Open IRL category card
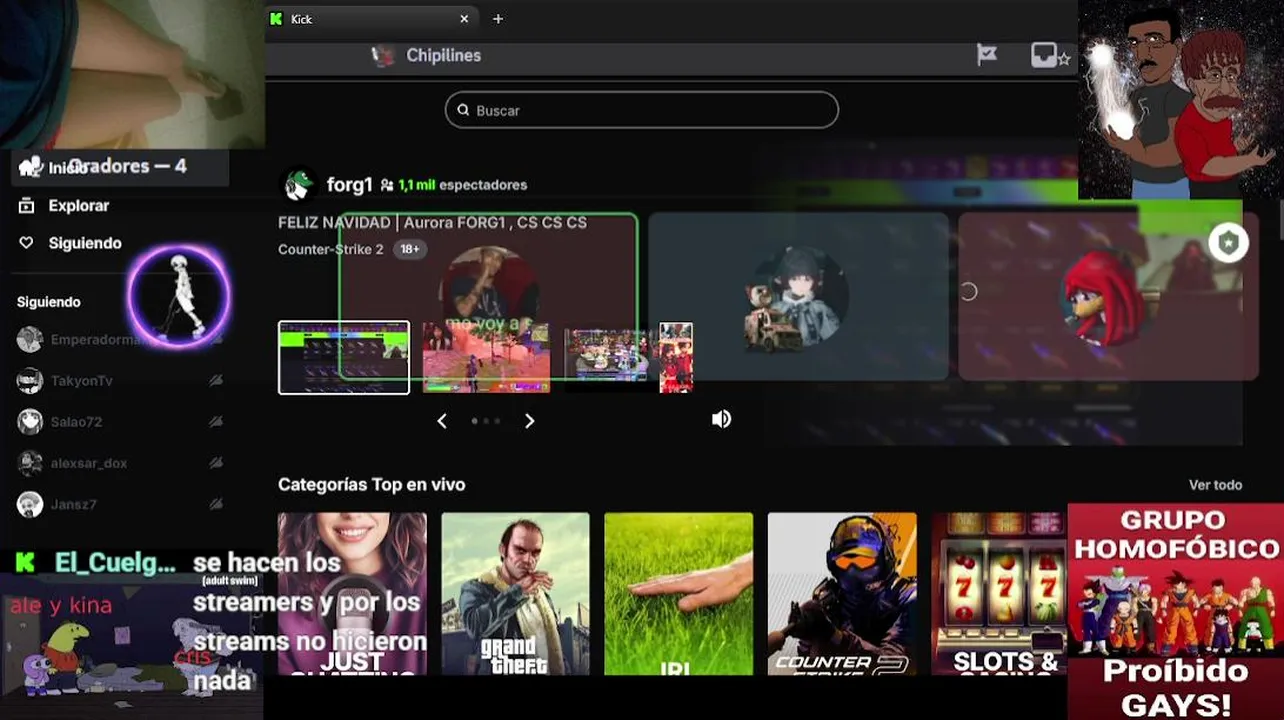Screen dimensions: 1284x720 (678, 594)
